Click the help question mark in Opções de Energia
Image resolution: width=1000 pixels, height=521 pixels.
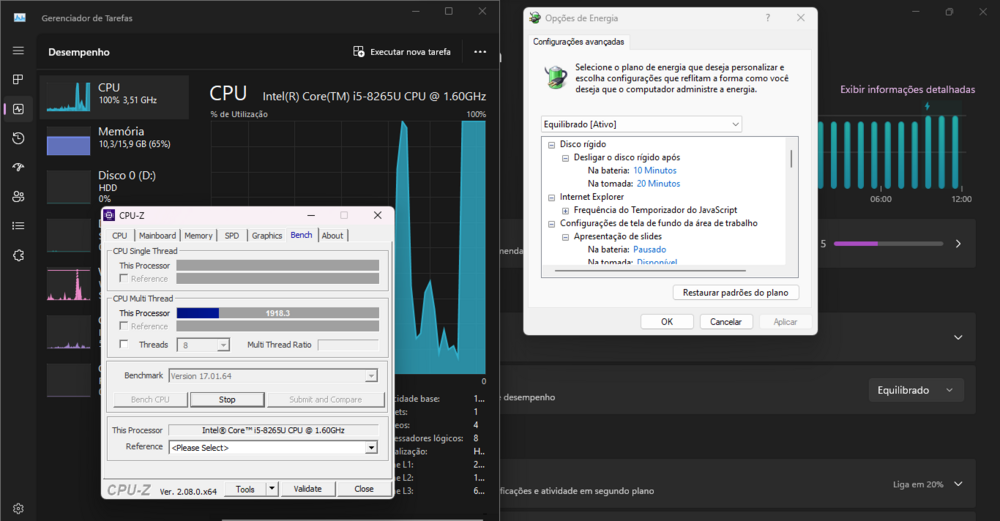click(x=768, y=18)
